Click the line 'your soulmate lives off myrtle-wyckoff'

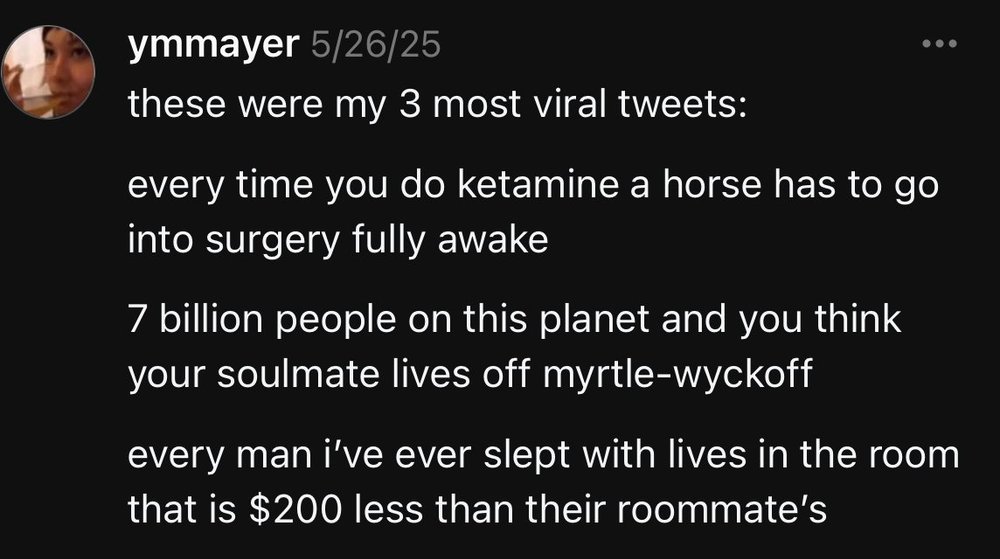click(x=470, y=374)
